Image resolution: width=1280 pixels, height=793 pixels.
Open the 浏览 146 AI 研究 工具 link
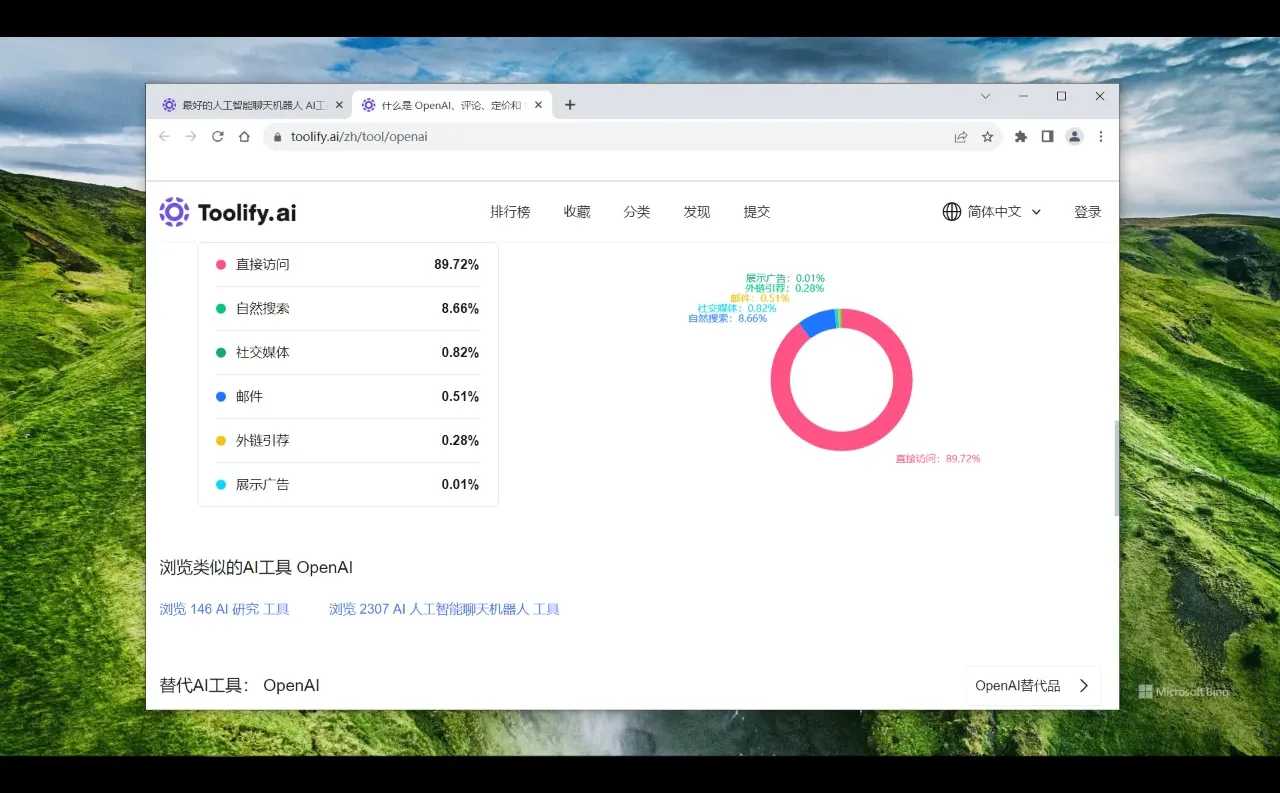point(225,608)
